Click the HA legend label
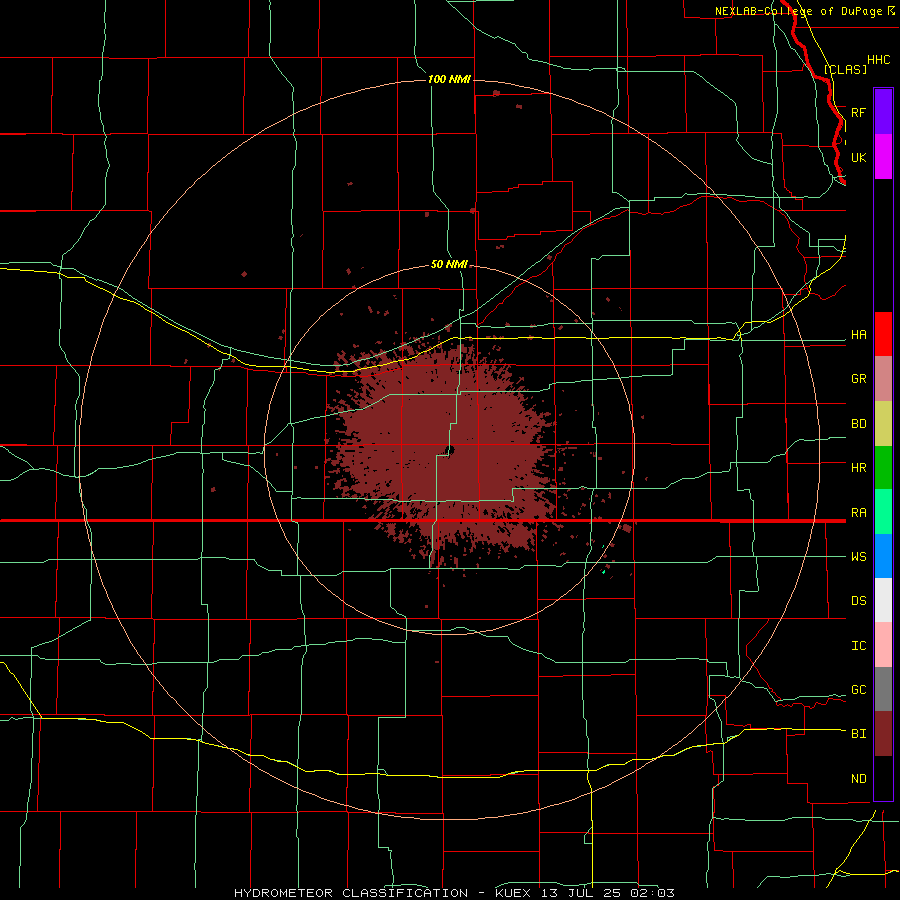 (859, 334)
